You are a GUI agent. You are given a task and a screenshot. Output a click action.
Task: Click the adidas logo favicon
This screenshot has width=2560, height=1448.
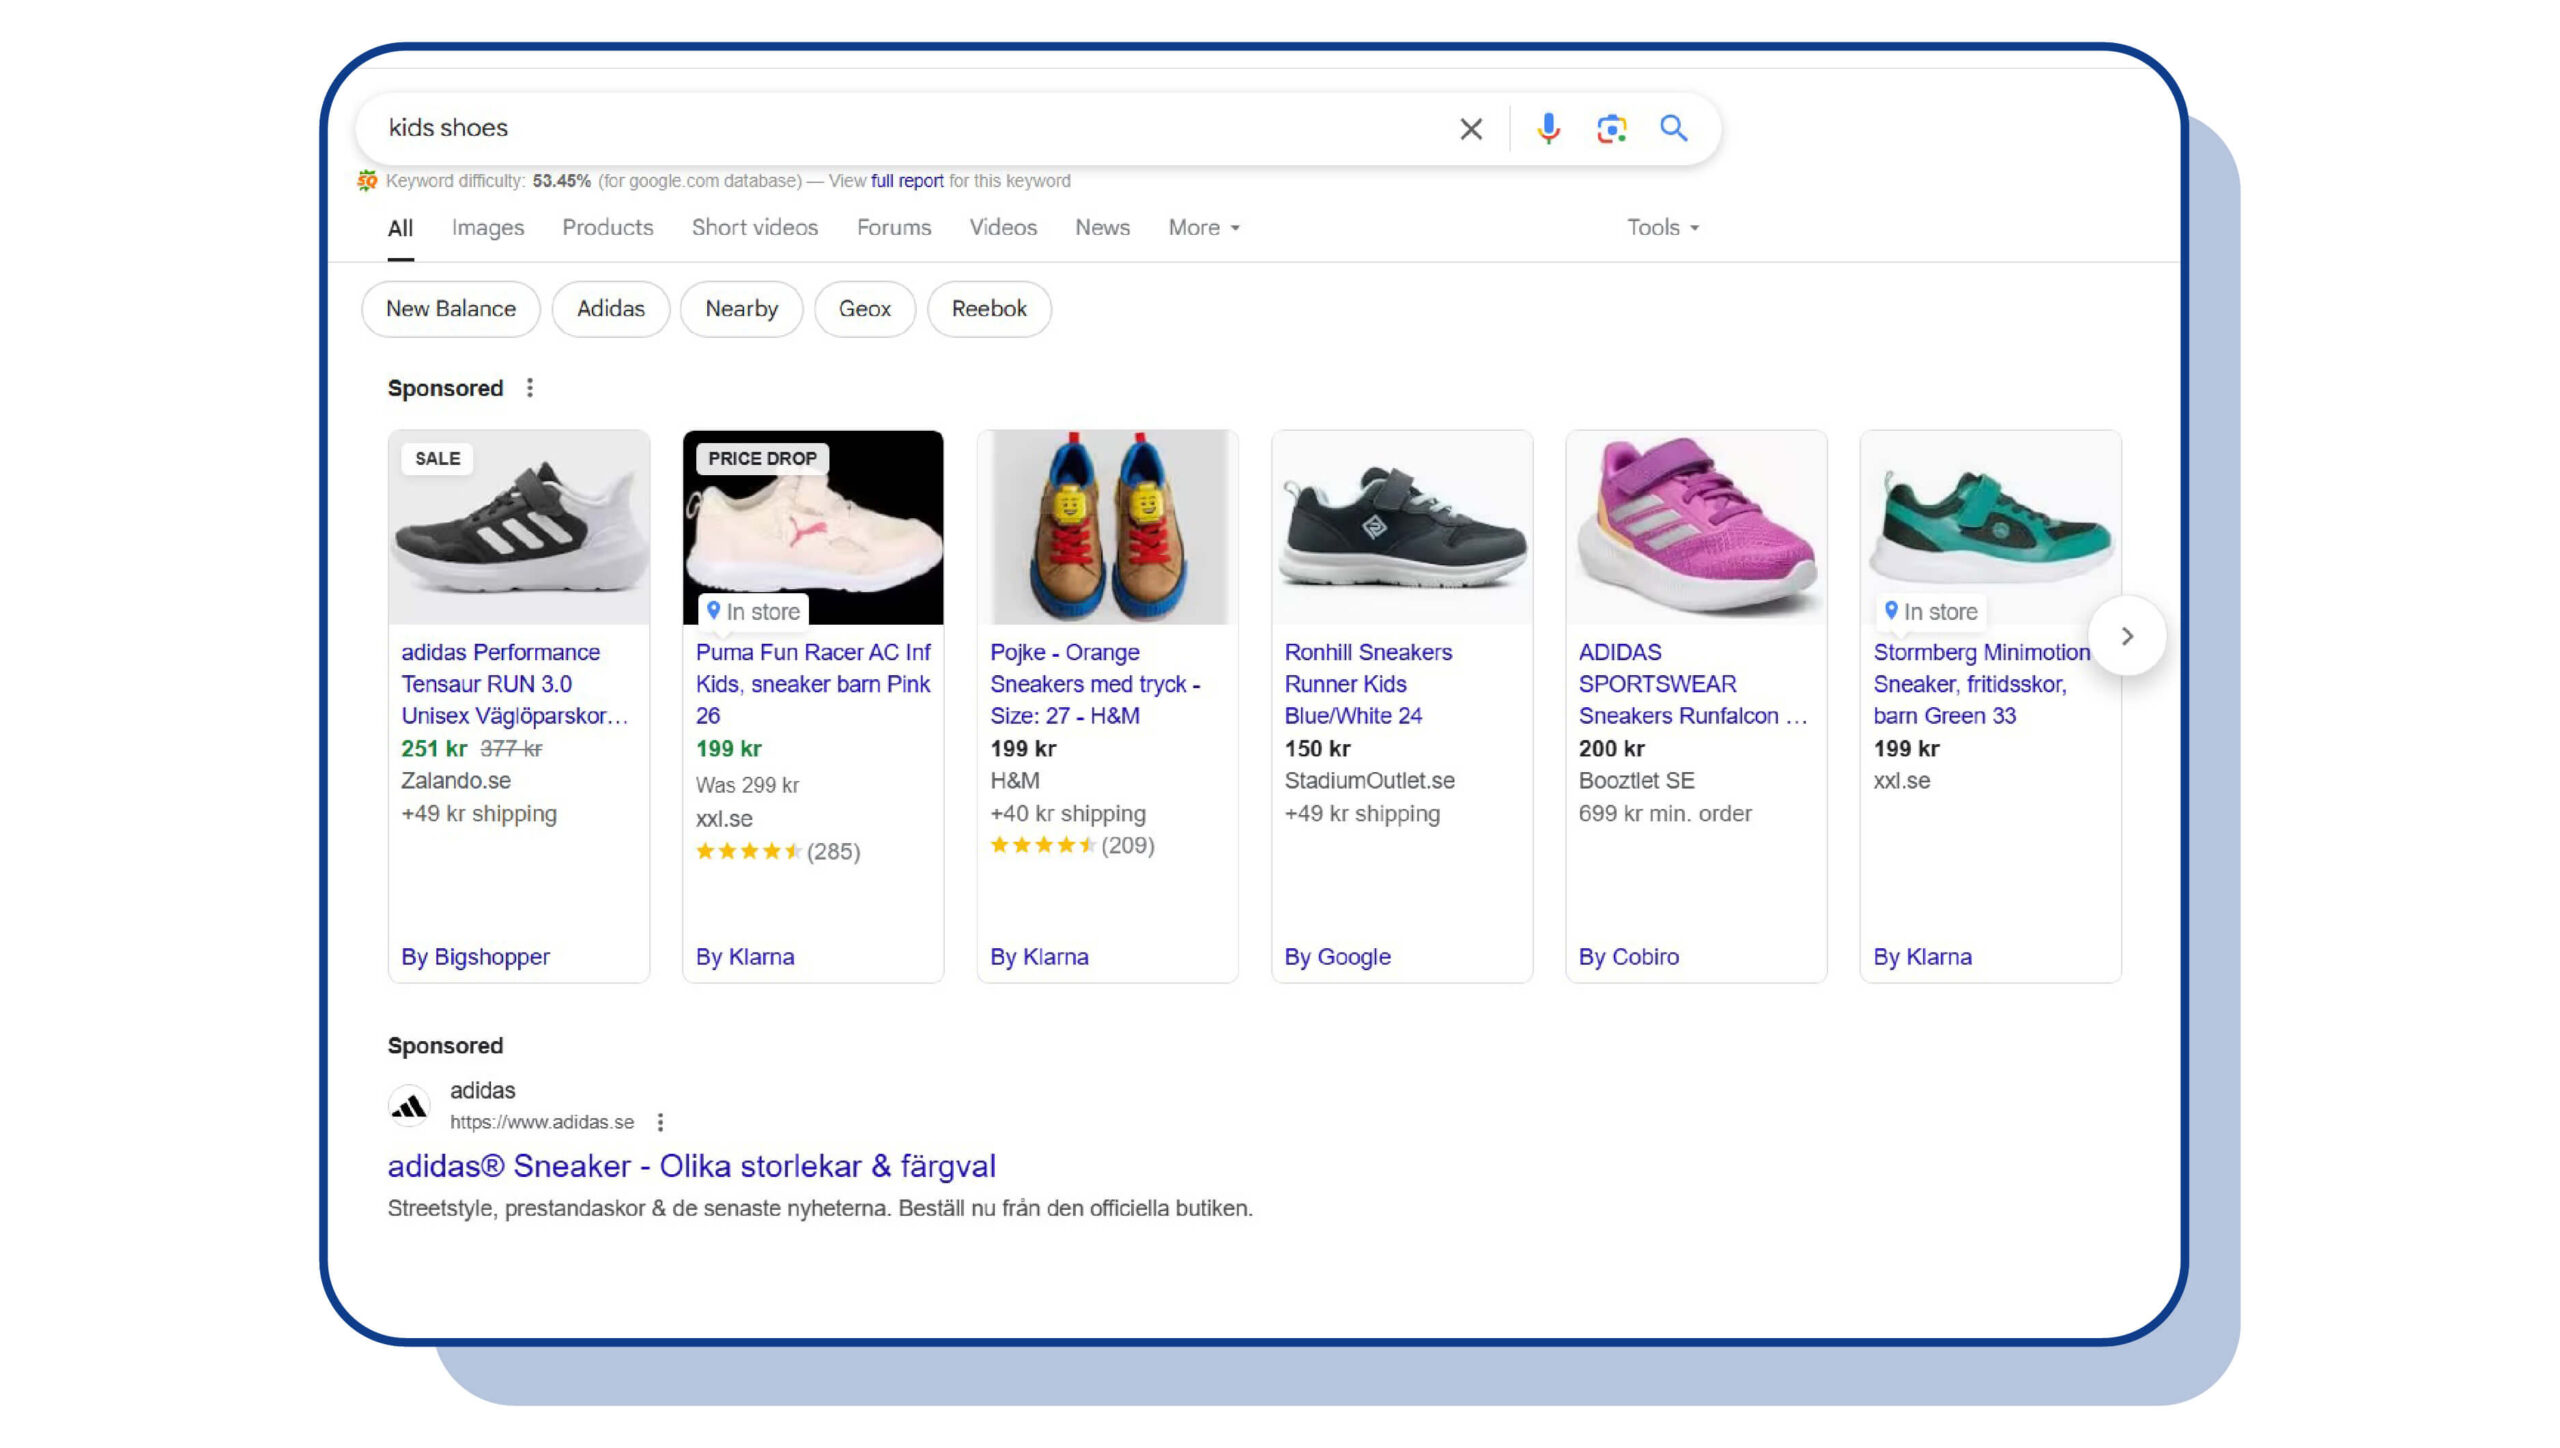point(409,1106)
